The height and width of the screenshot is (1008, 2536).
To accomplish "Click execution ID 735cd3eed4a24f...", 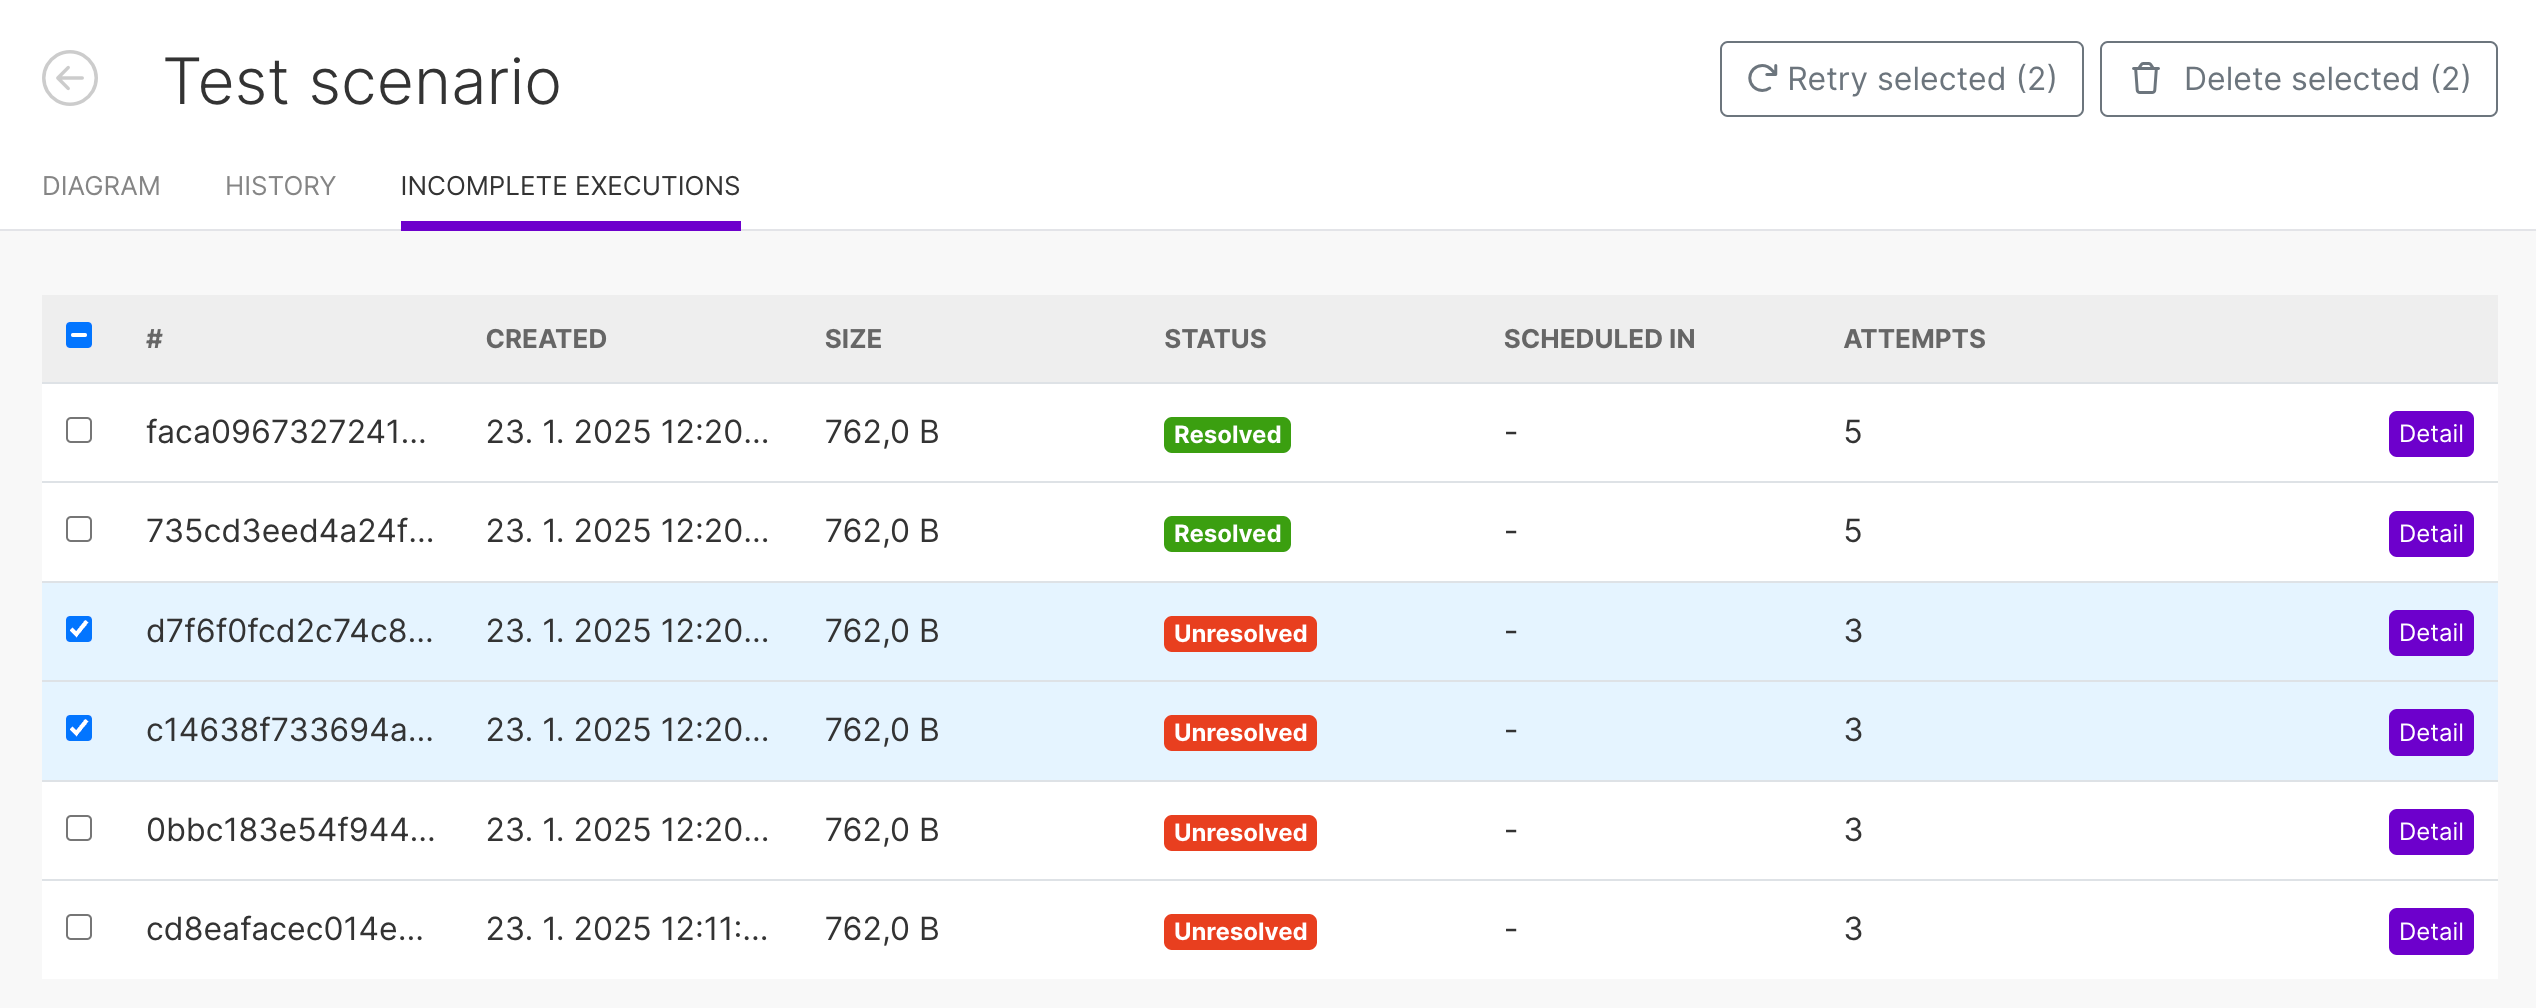I will [290, 531].
